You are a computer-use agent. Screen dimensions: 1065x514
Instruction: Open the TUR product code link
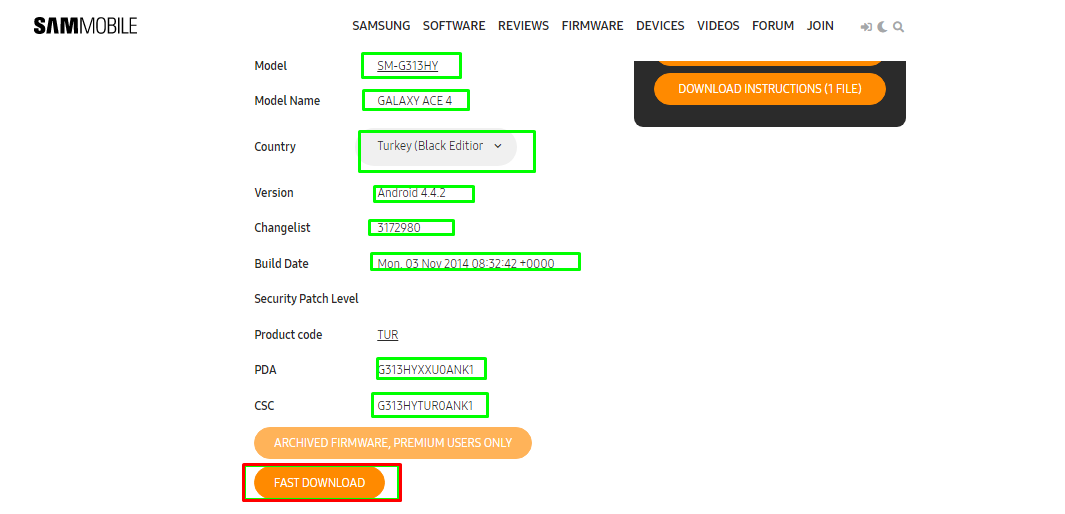(x=387, y=335)
